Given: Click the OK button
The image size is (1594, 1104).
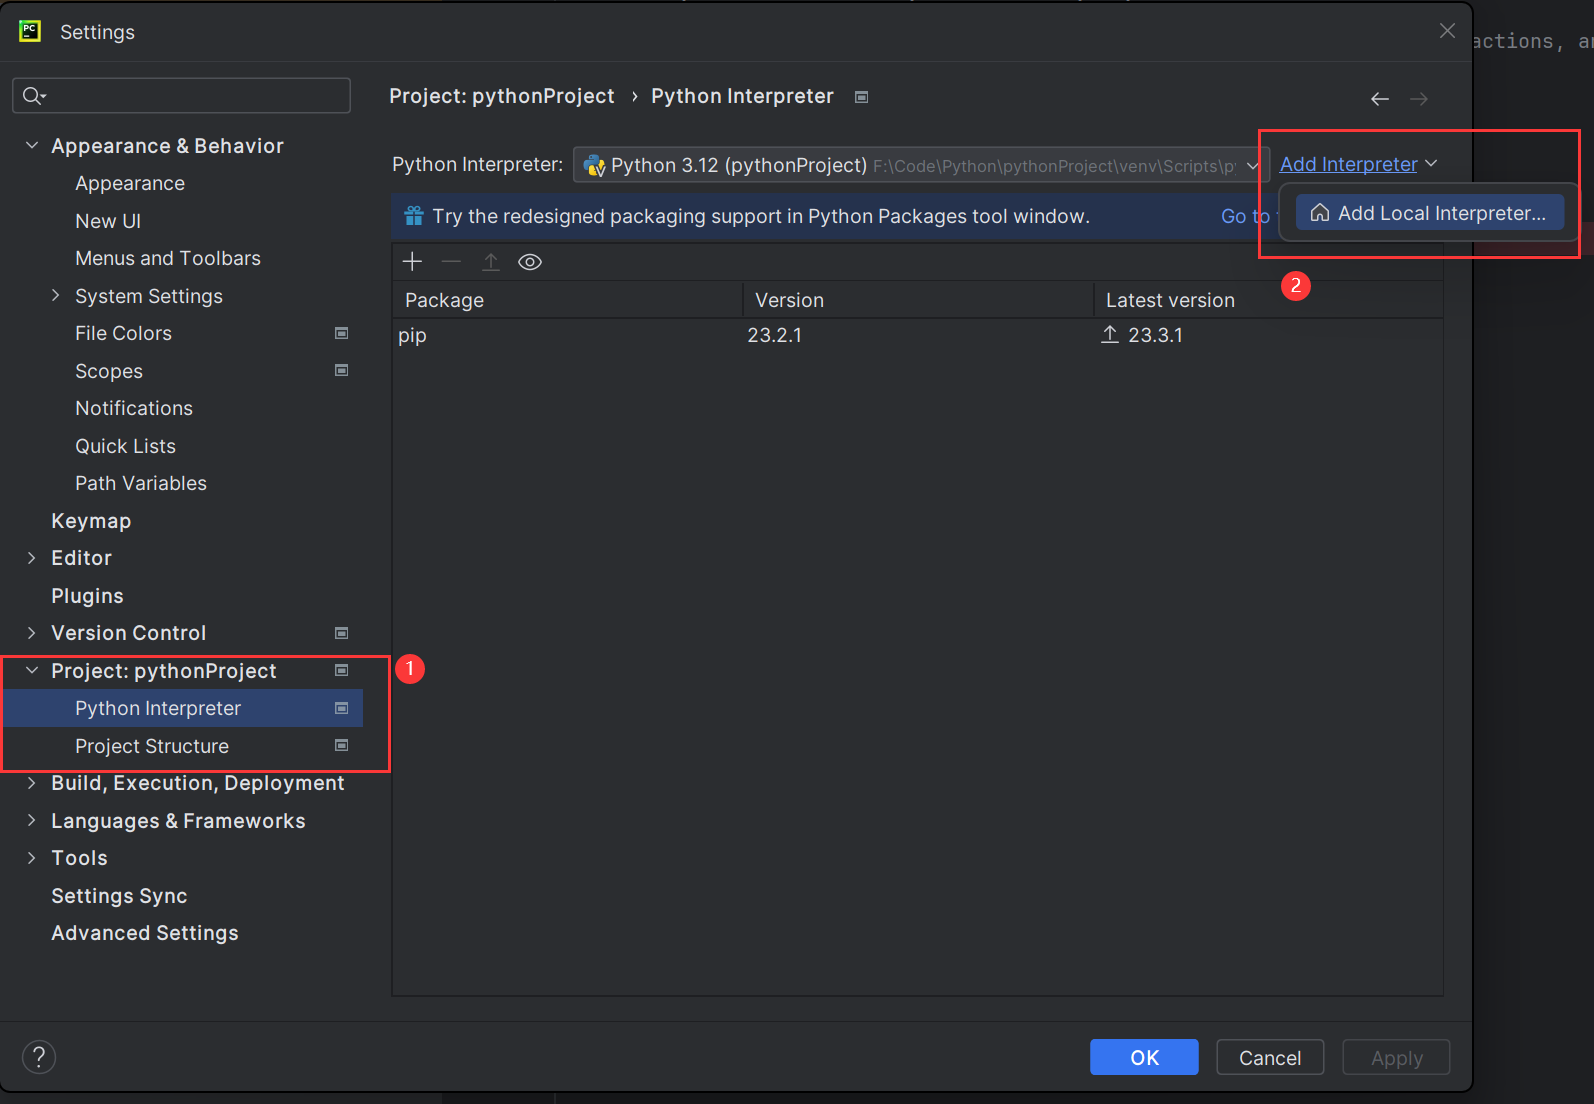Looking at the screenshot, I should tap(1144, 1057).
